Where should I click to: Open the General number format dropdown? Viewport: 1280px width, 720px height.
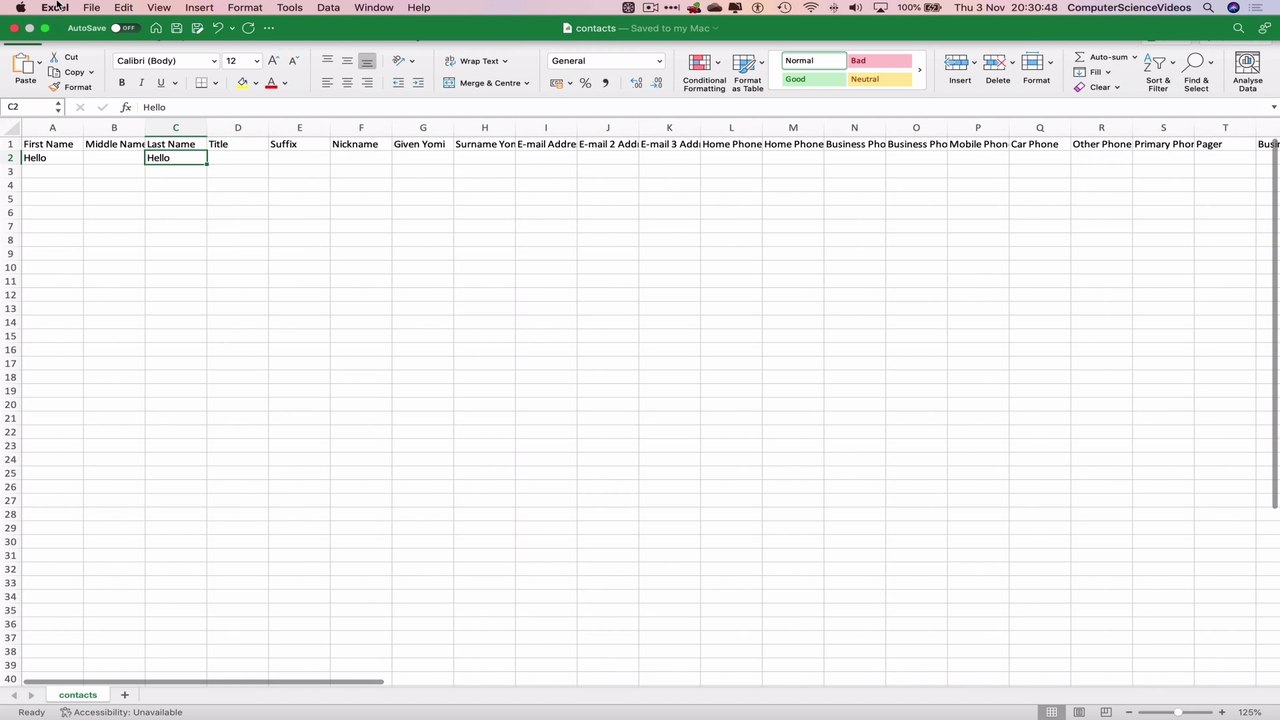606,61
